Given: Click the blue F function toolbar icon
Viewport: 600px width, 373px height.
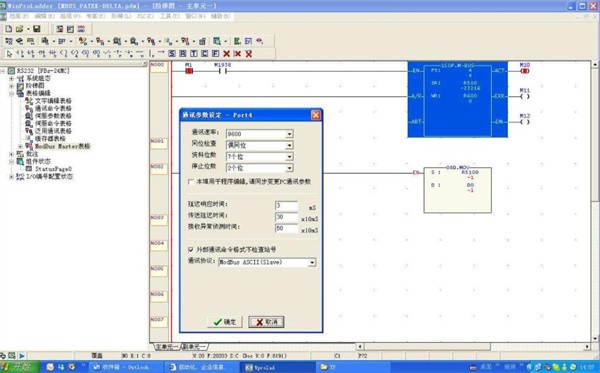Looking at the screenshot, I should (x=215, y=54).
